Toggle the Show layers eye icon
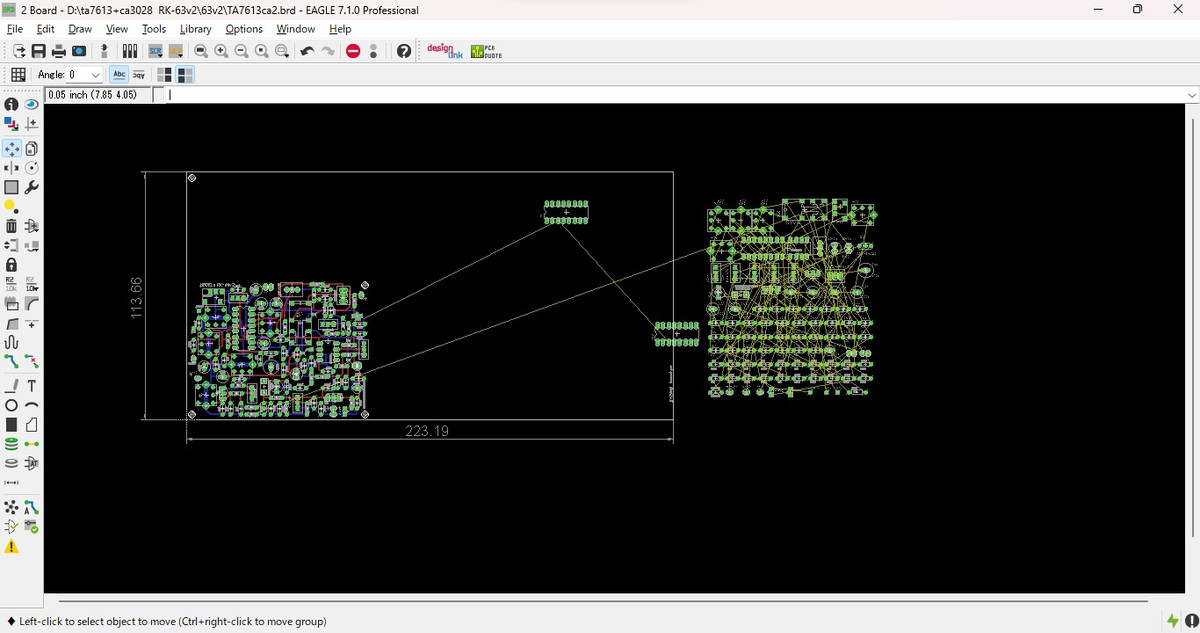This screenshot has width=1200, height=633. (32, 104)
